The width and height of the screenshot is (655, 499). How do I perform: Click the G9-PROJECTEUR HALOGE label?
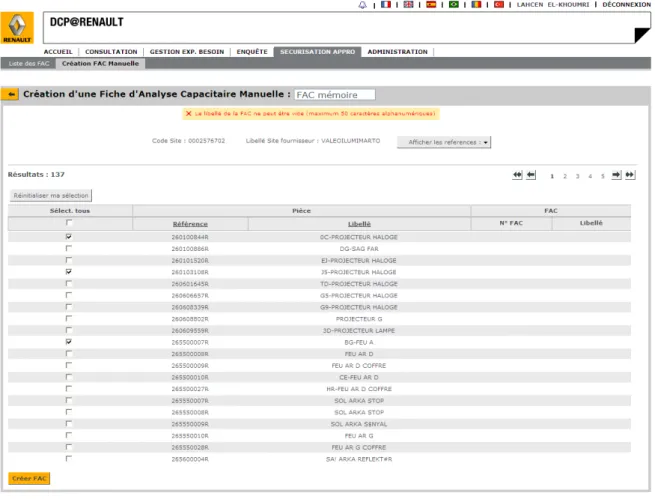pos(359,307)
